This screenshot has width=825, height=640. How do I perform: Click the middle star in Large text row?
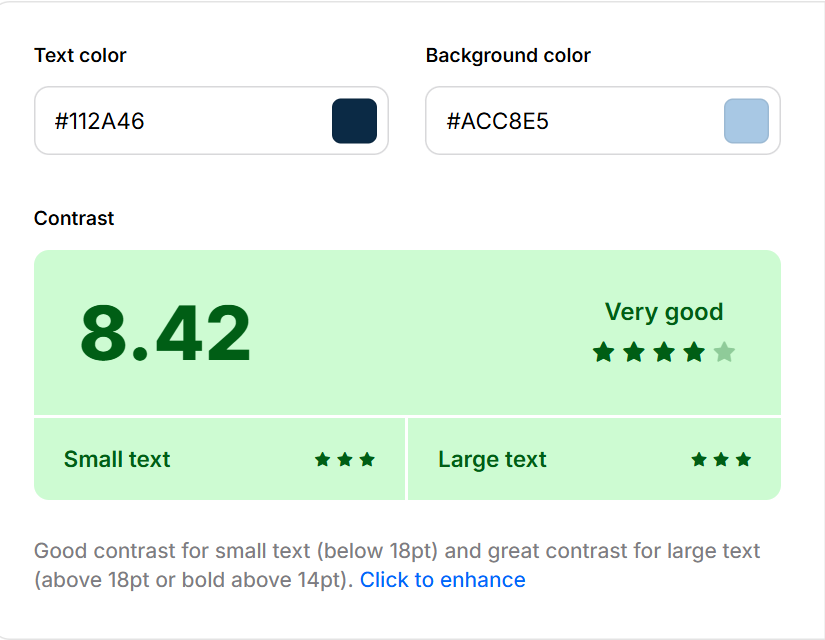(x=721, y=460)
